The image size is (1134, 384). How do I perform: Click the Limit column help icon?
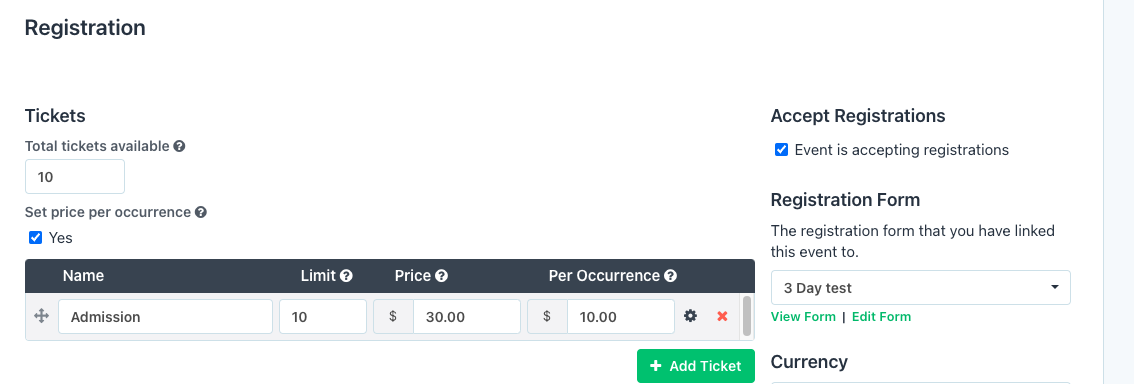[346, 276]
